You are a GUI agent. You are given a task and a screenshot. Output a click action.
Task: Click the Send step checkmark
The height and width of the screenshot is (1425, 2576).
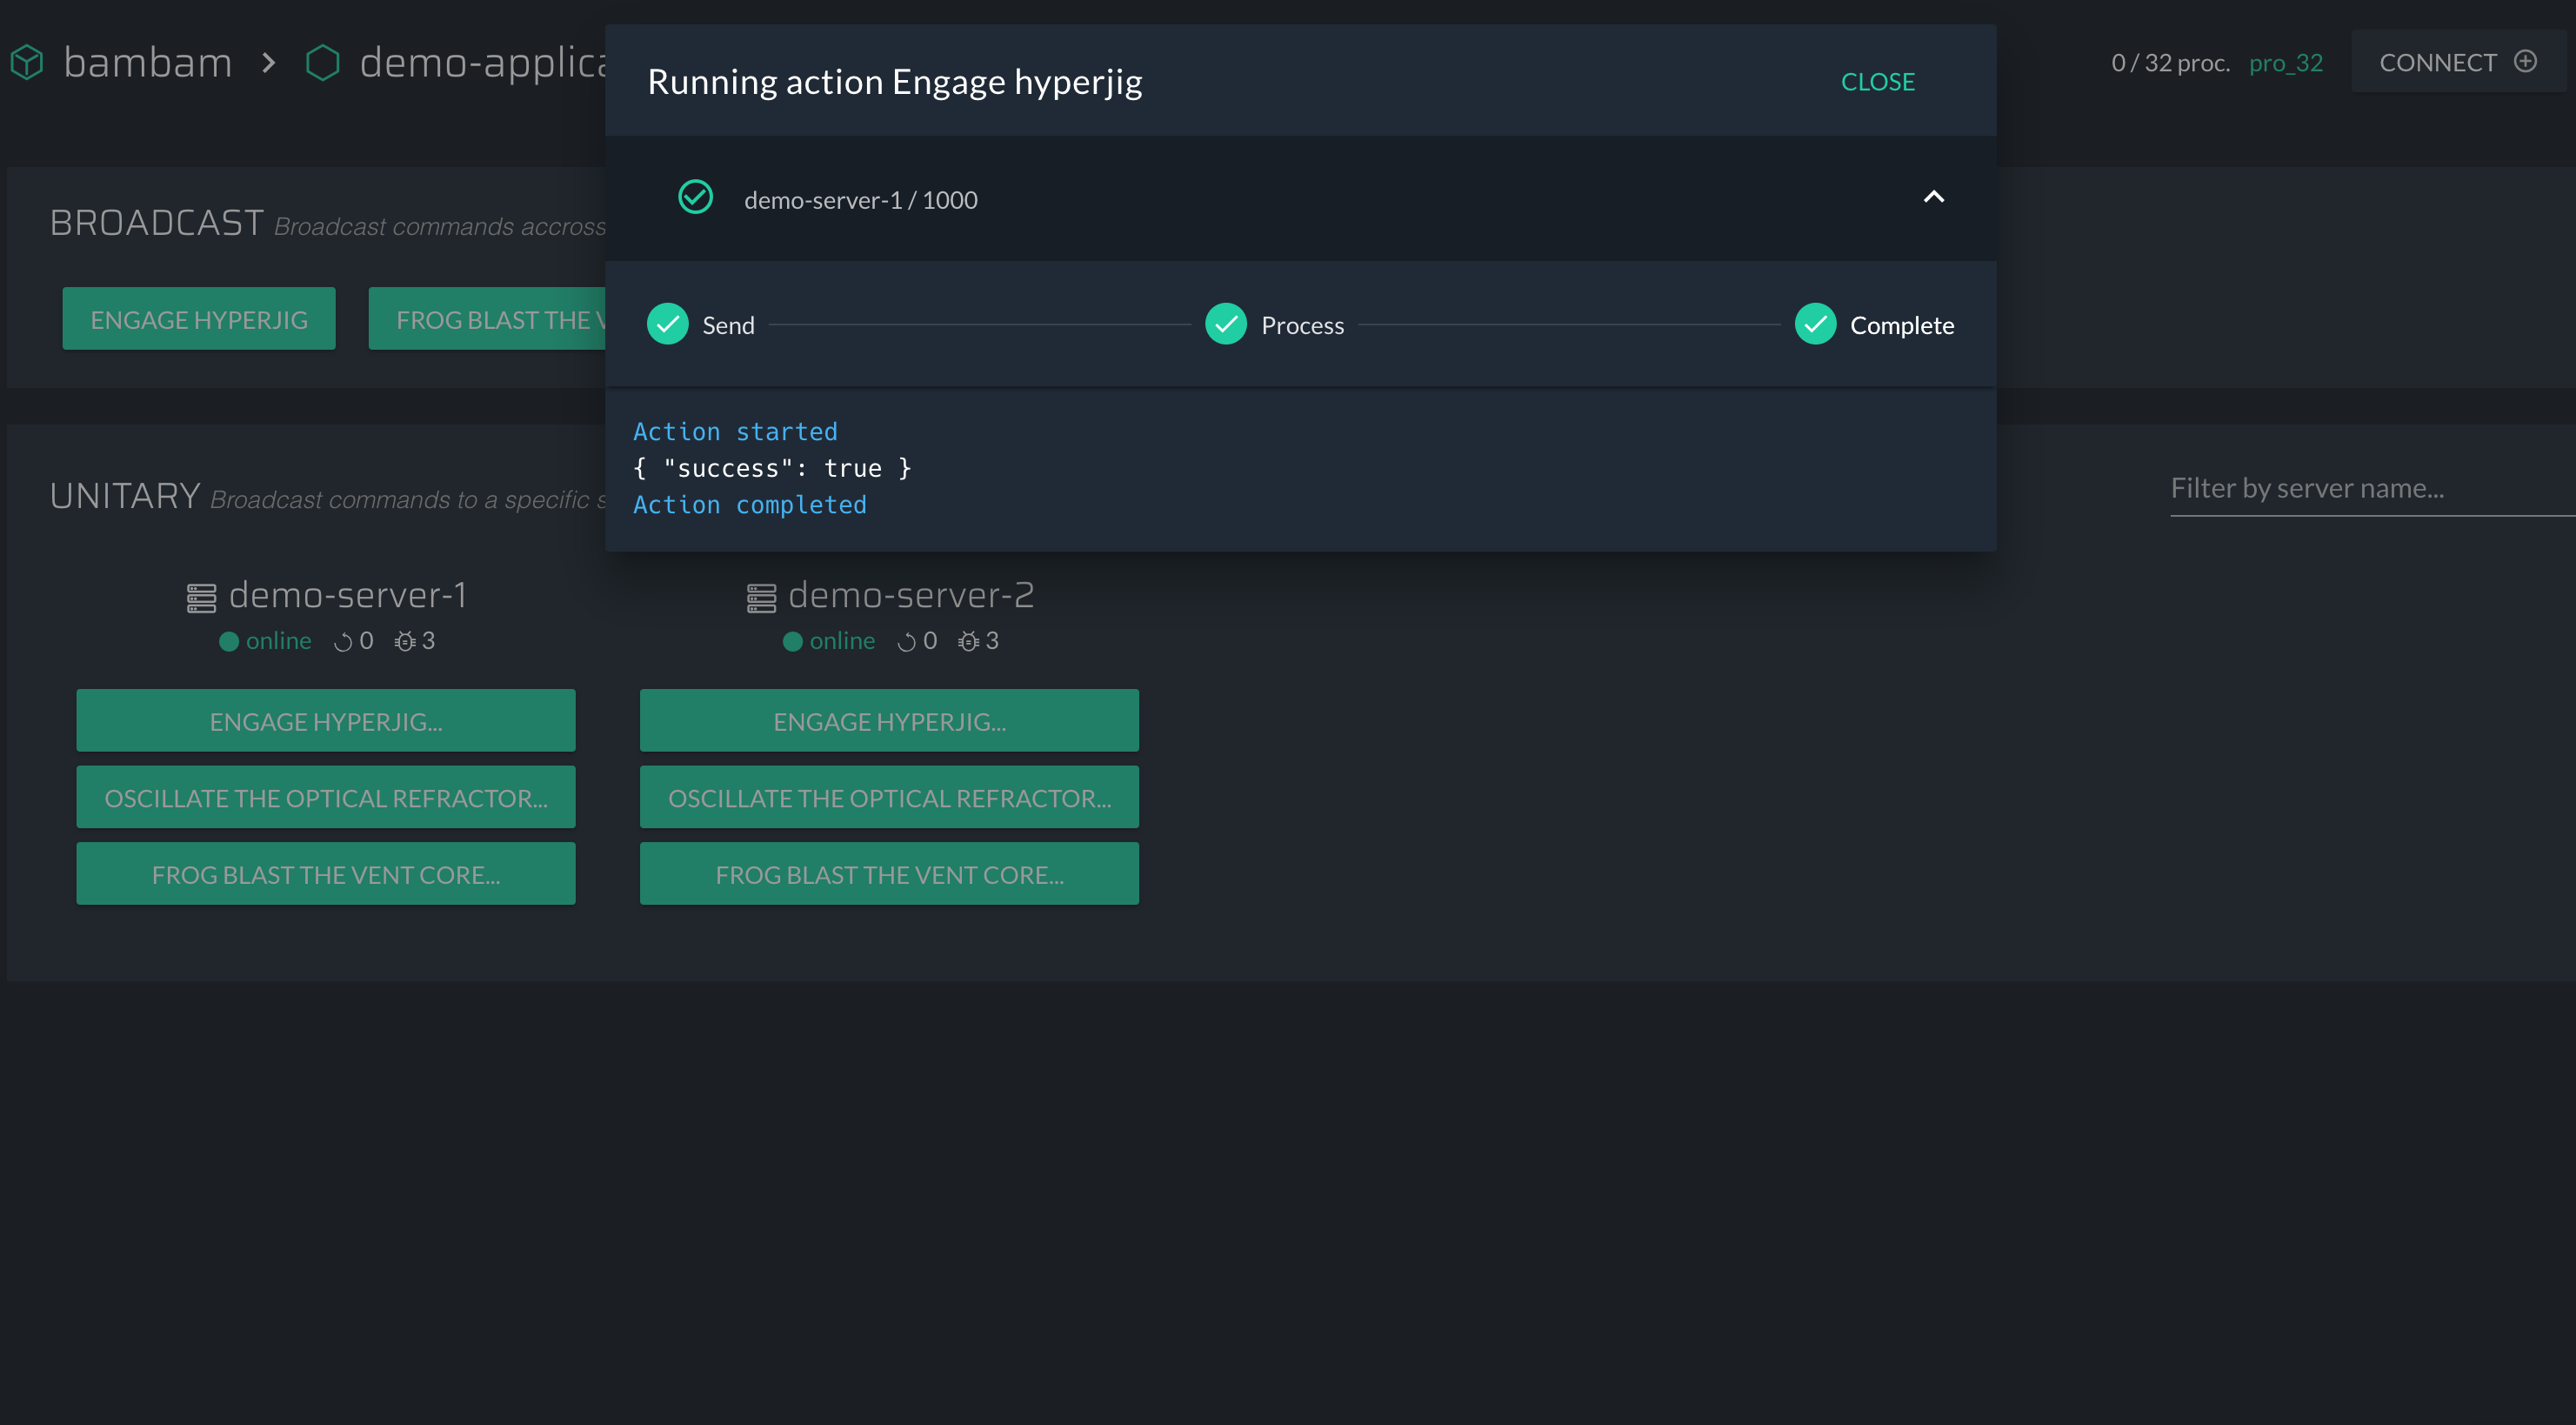[x=667, y=324]
